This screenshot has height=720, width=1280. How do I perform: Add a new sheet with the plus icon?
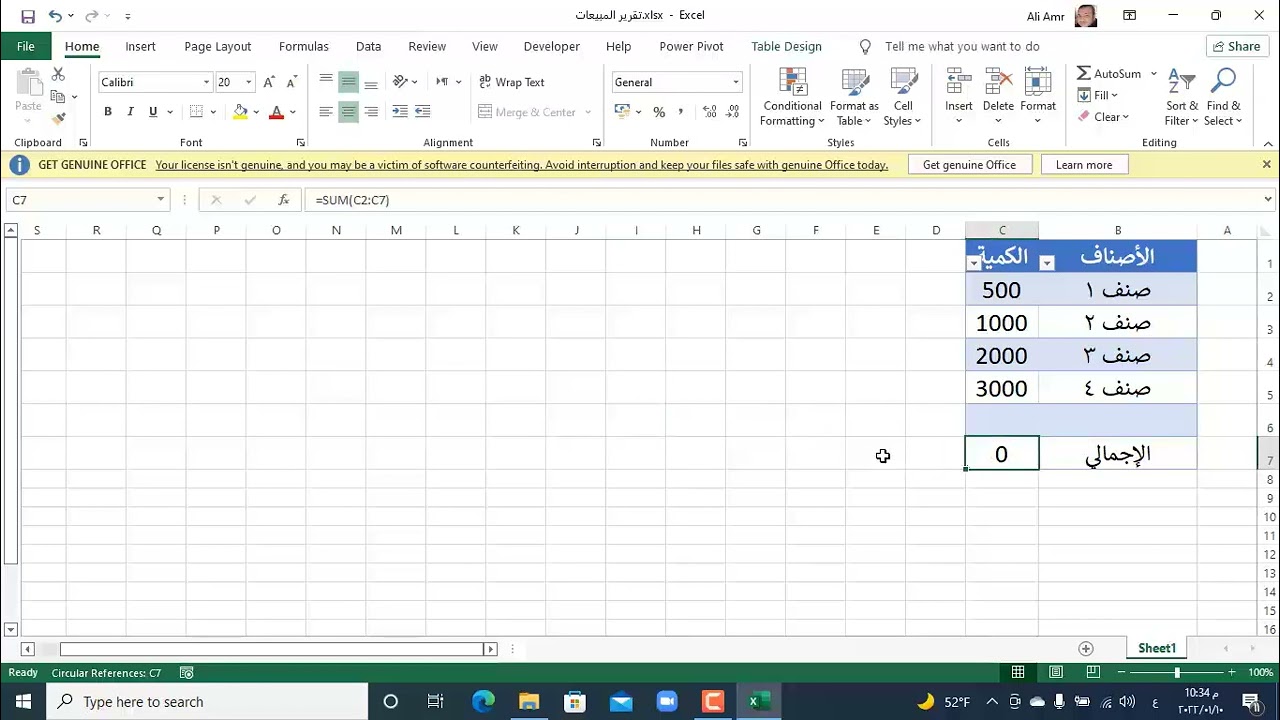[x=1086, y=649]
